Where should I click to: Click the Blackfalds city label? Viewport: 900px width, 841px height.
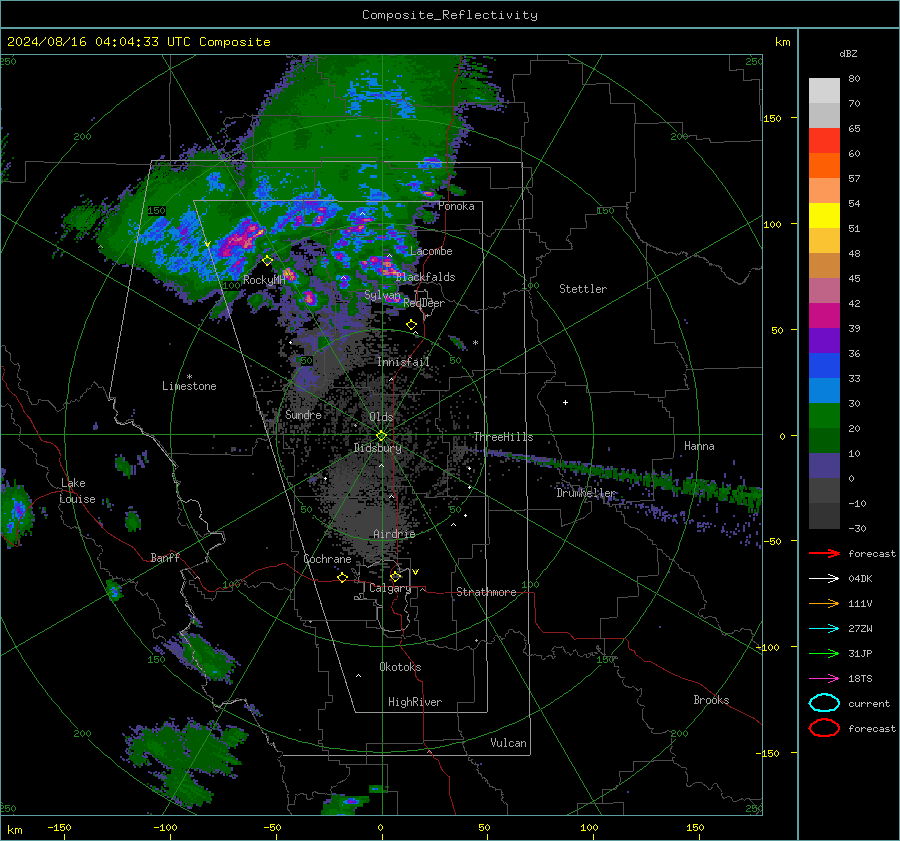[x=425, y=277]
